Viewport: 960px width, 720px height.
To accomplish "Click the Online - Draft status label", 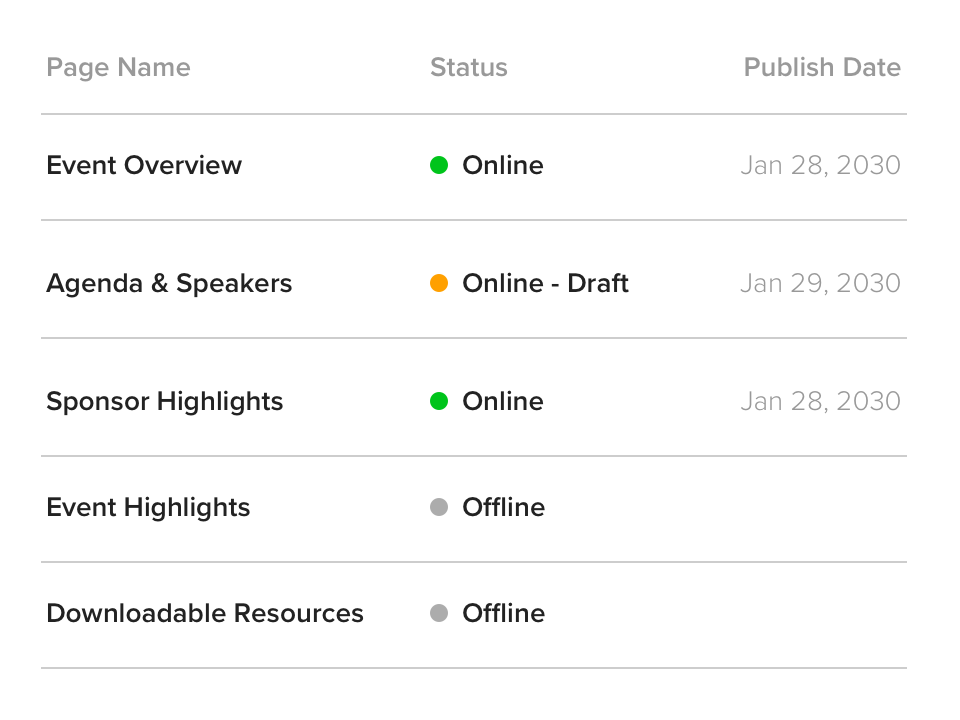I will pos(545,283).
